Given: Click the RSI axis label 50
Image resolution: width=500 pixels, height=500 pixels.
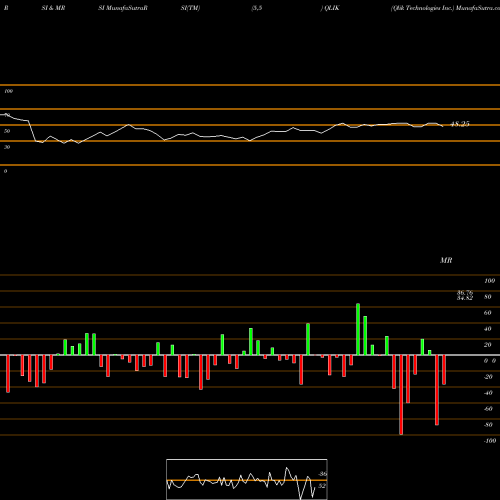Looking at the screenshot, I should click(x=7, y=131).
